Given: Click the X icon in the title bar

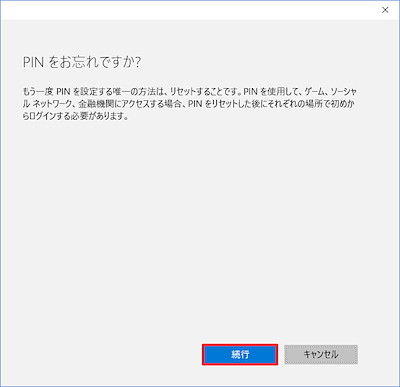Looking at the screenshot, I should 385,10.
